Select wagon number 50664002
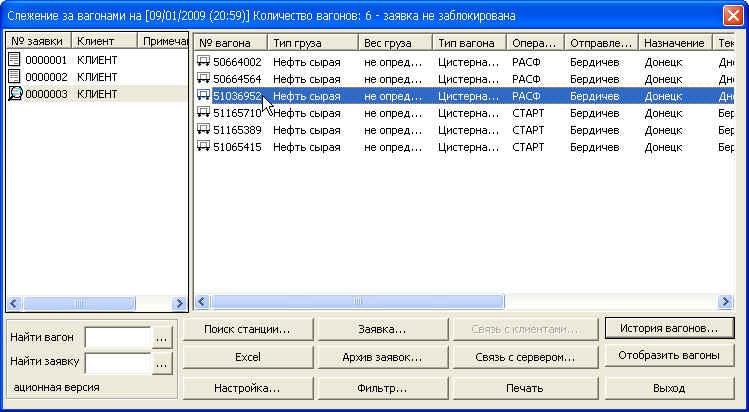749x412 pixels. [x=237, y=62]
